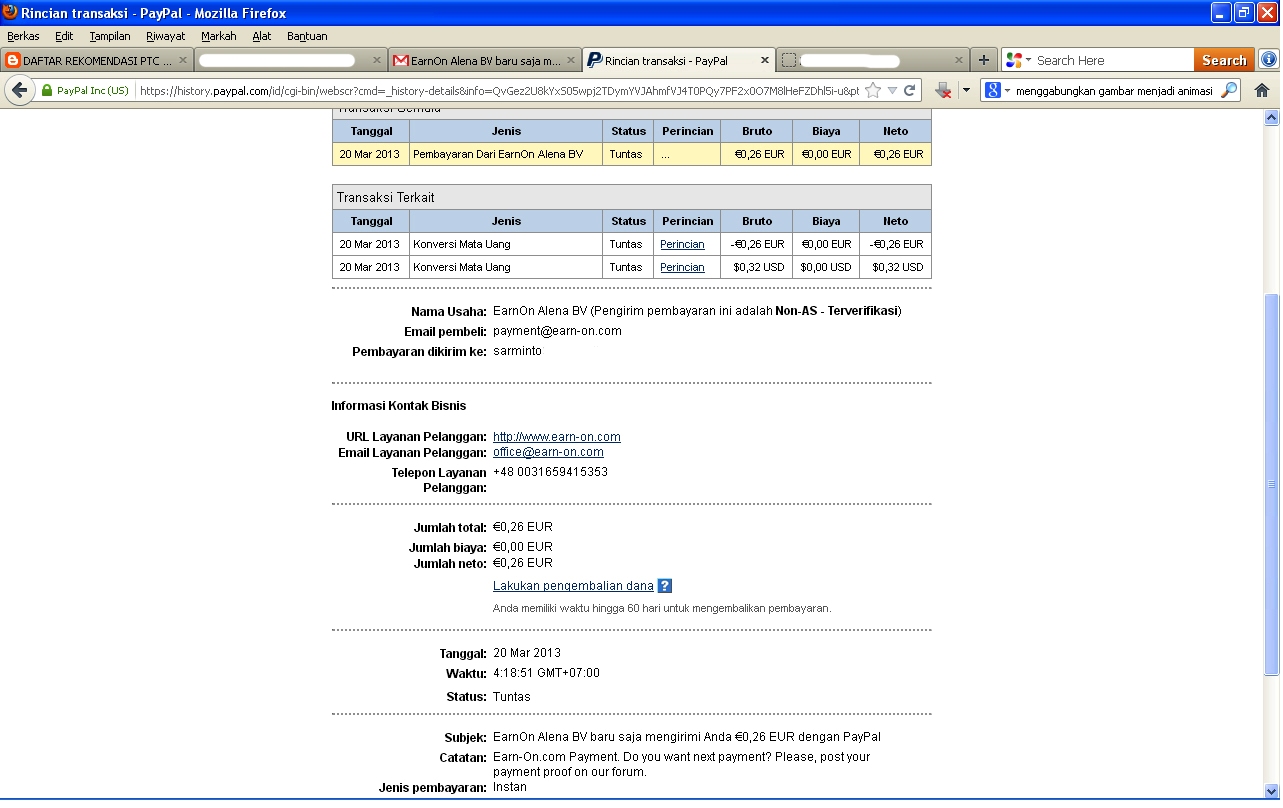This screenshot has width=1283, height=808.
Task: Click the Firefox icon in the title bar
Action: (x=10, y=12)
